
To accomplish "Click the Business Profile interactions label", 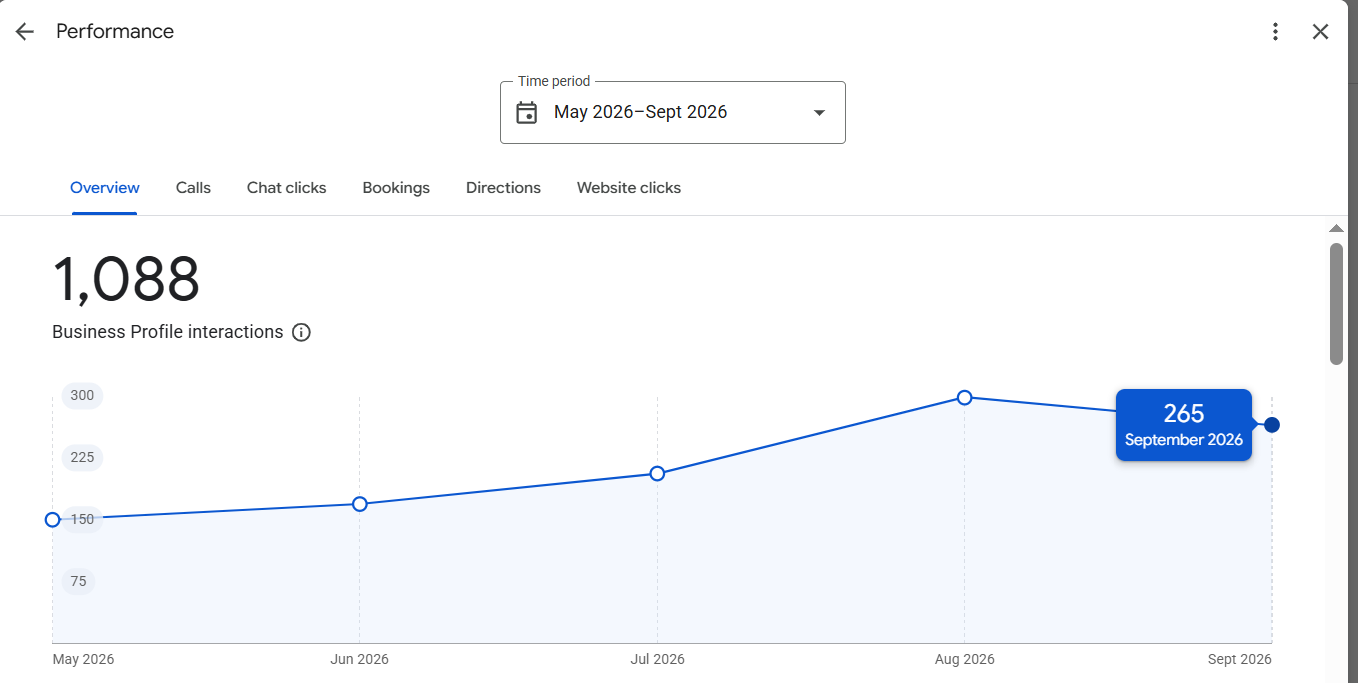I will [168, 332].
